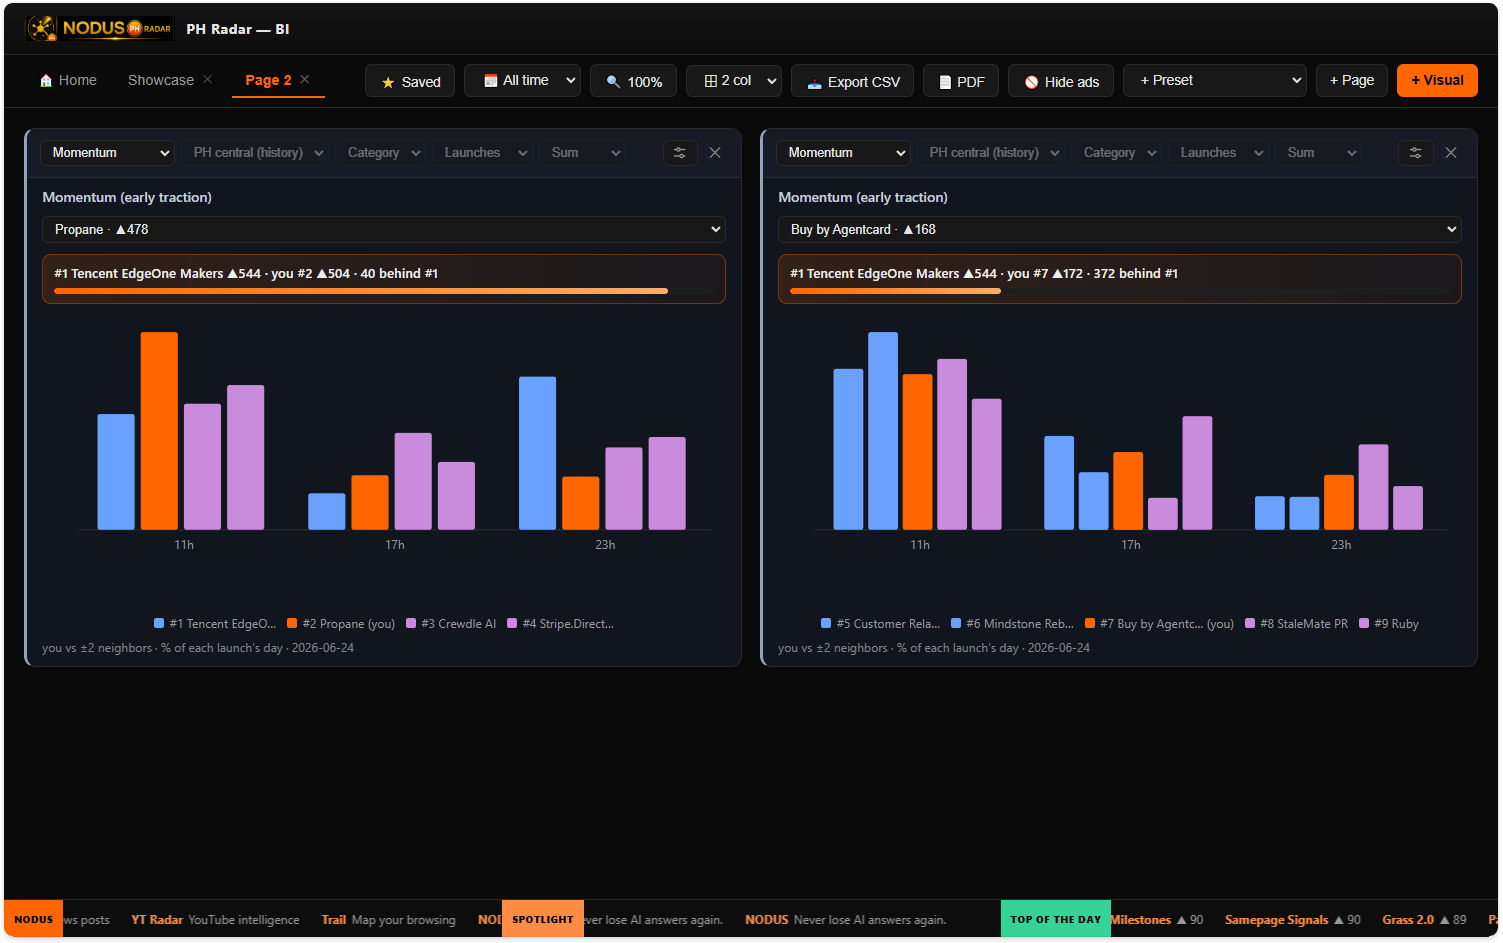Open settings sliders icon in left panel
The width and height of the screenshot is (1503, 943).
(680, 153)
